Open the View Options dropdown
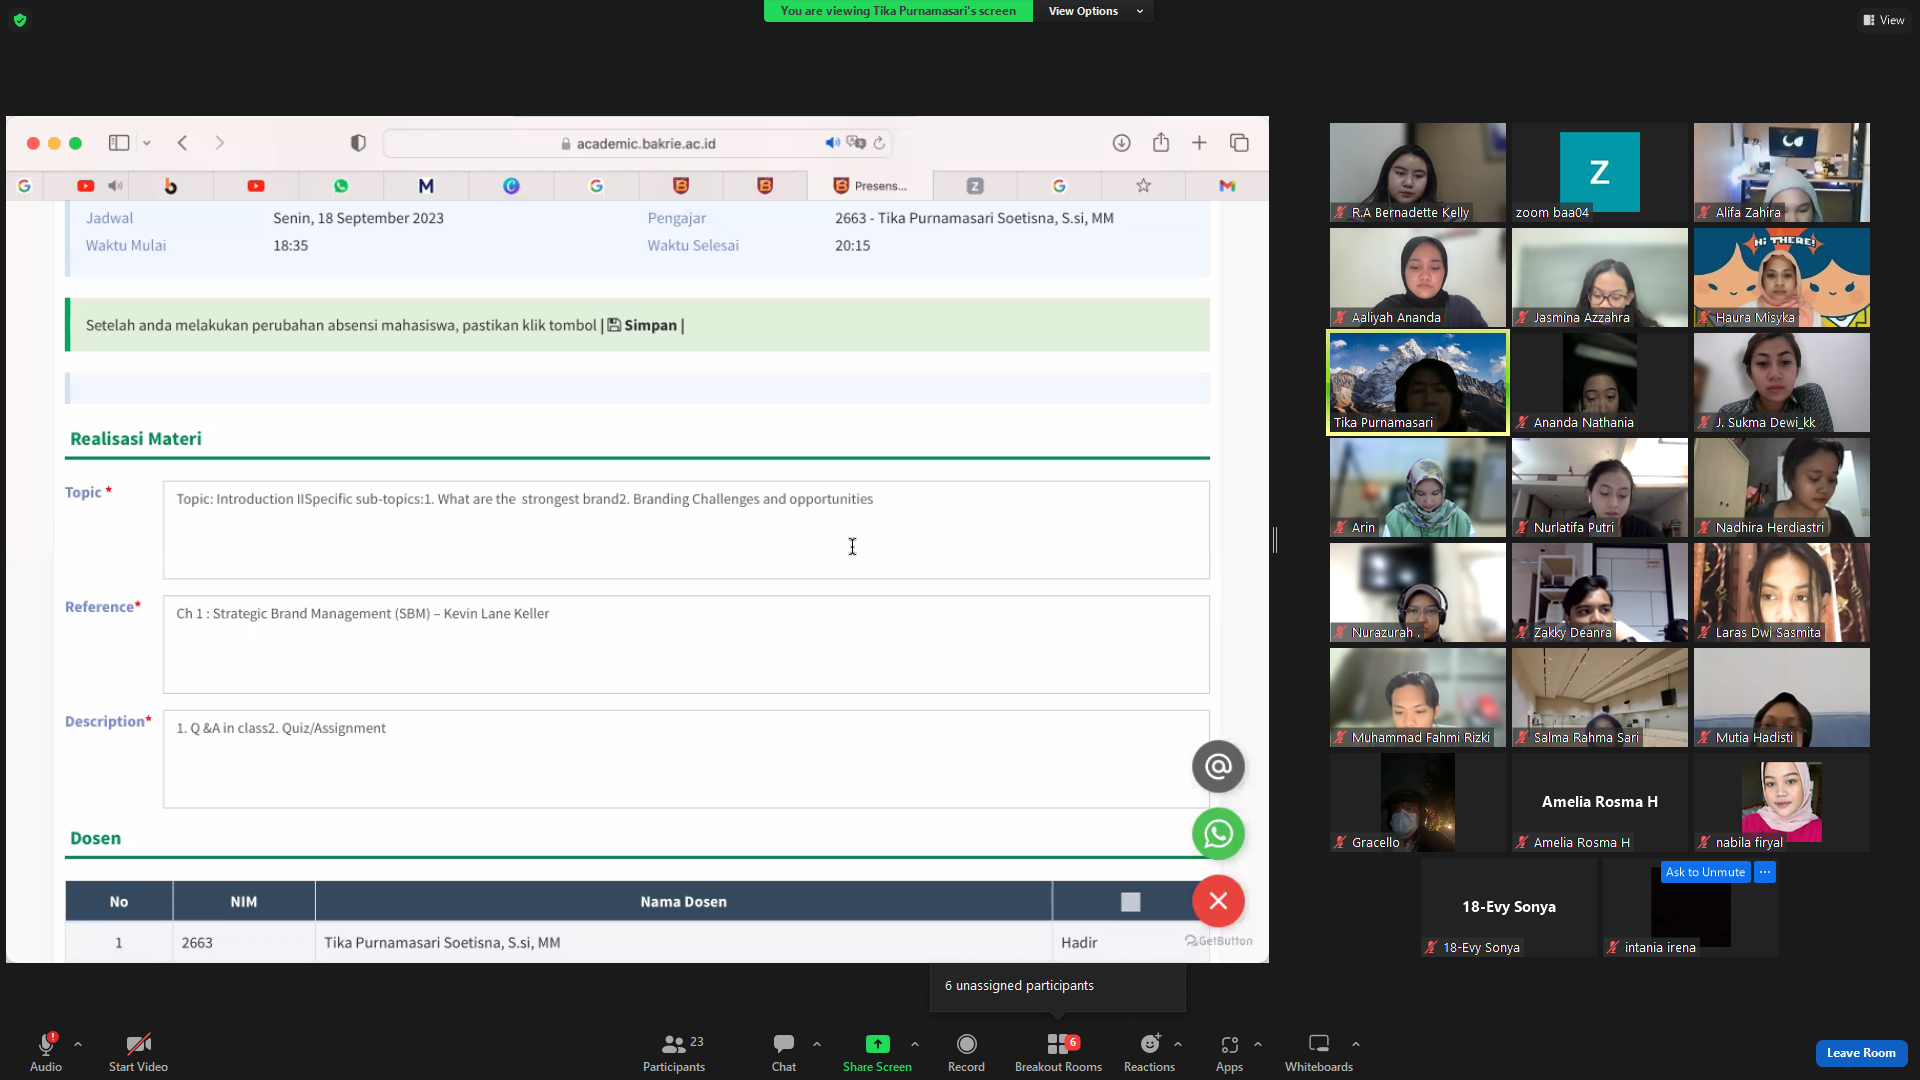 1095,11
